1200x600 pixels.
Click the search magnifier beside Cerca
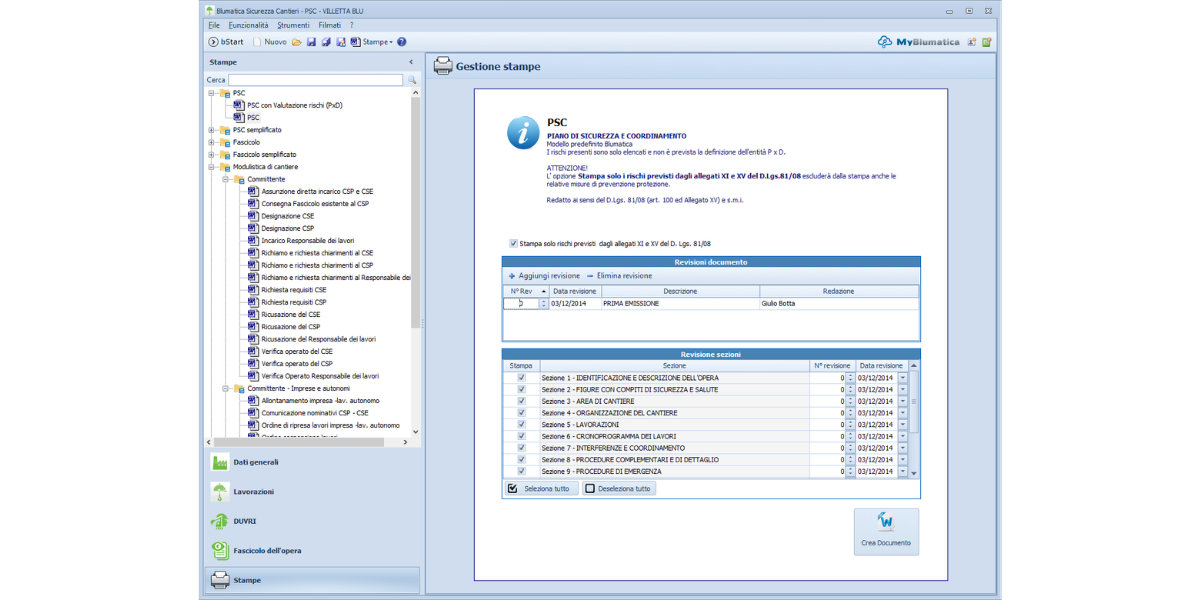pos(411,79)
